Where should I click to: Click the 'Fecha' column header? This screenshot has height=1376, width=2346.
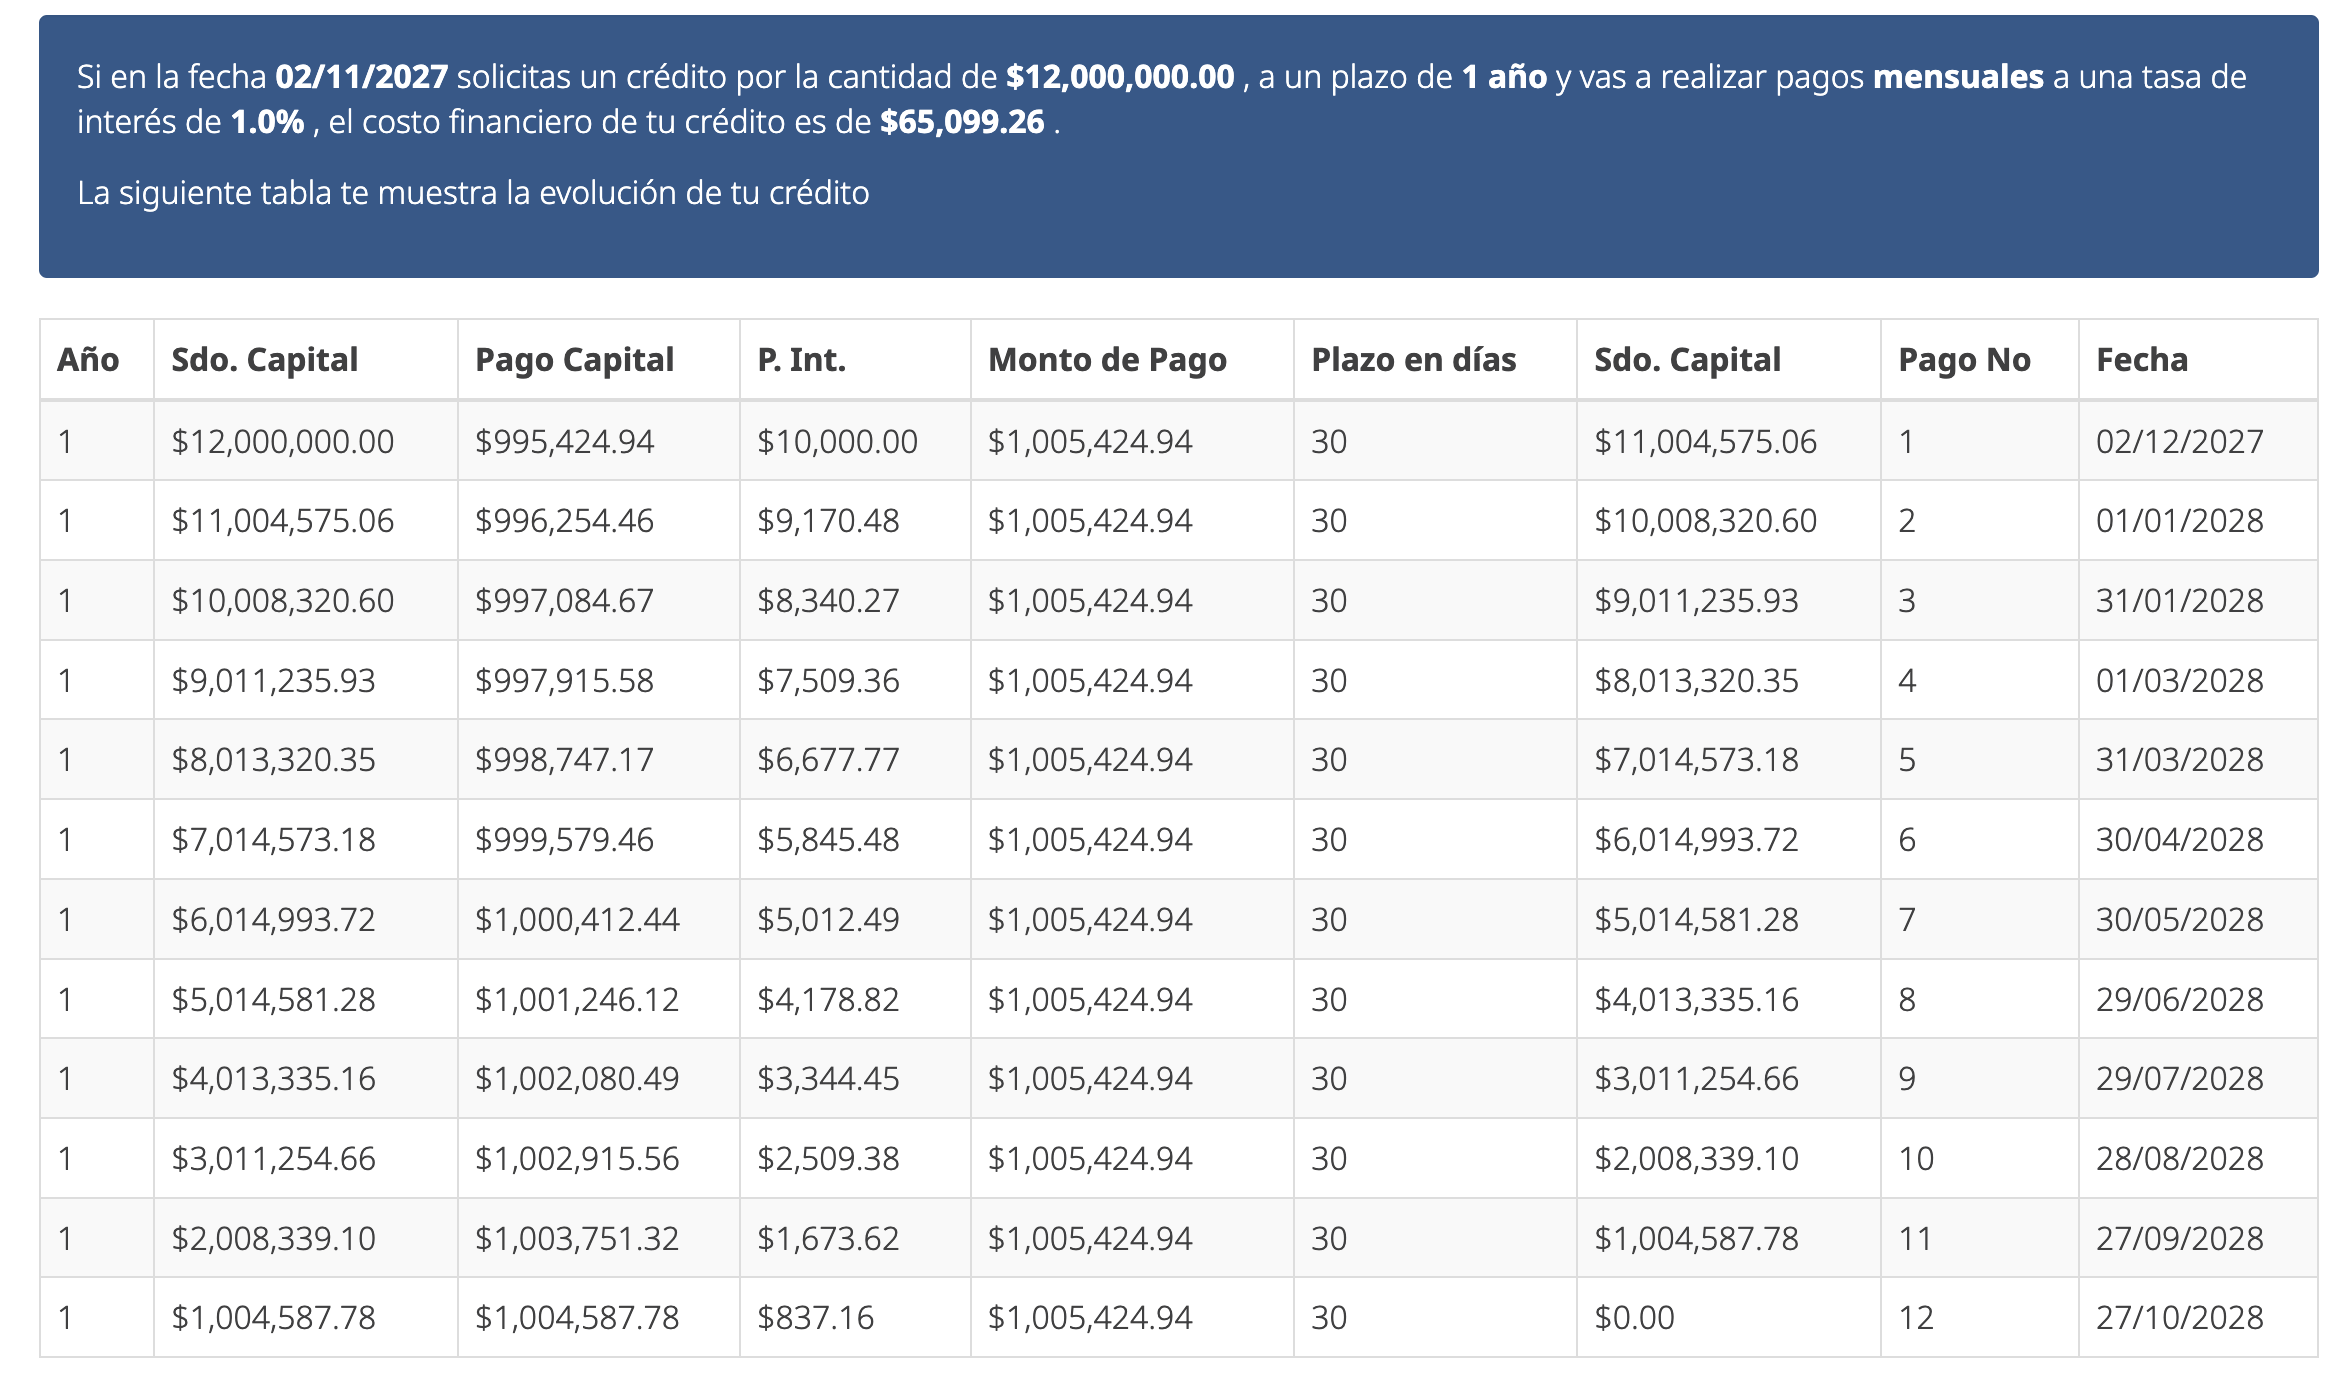pyautogui.click(x=2198, y=360)
